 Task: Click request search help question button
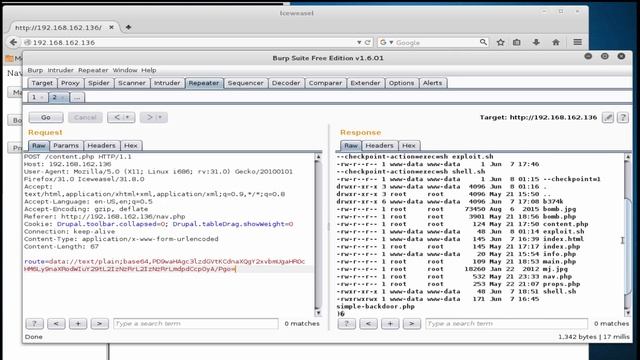pos(35,324)
